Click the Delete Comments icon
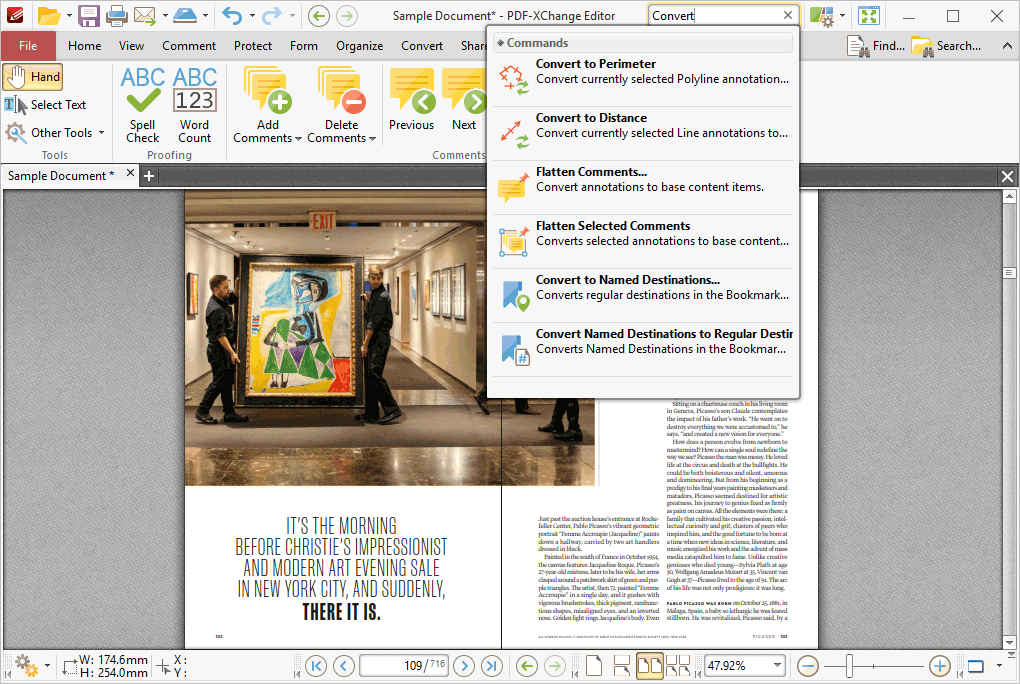 (342, 91)
